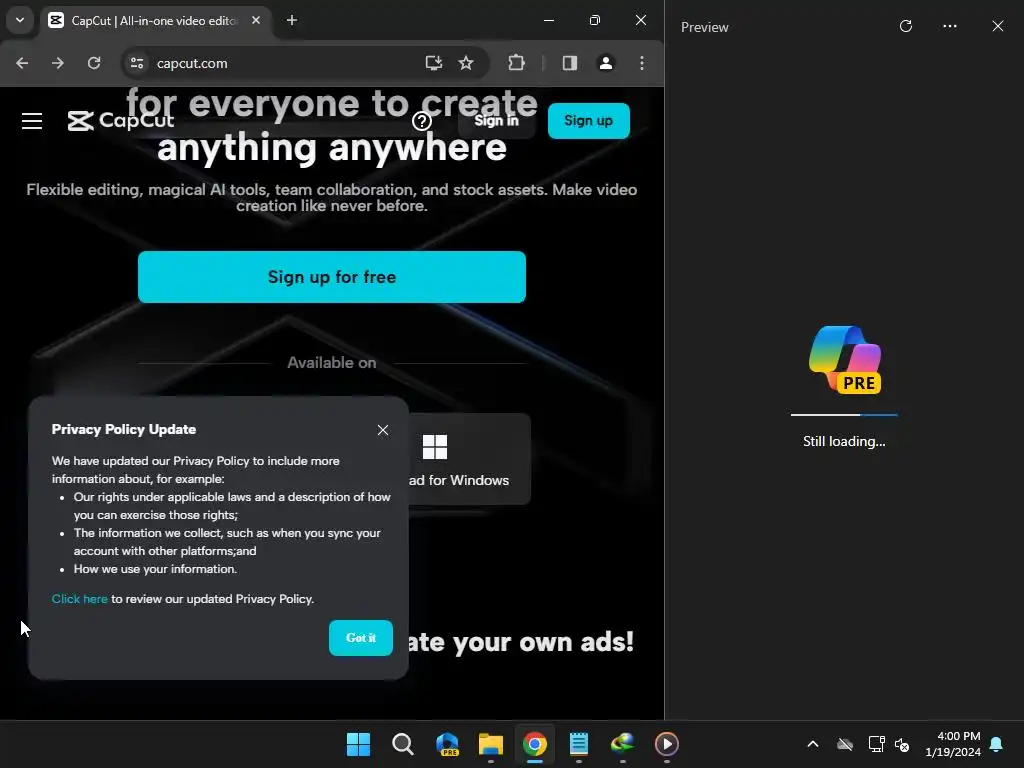Open Chrome extensions puzzle icon

[x=517, y=63]
